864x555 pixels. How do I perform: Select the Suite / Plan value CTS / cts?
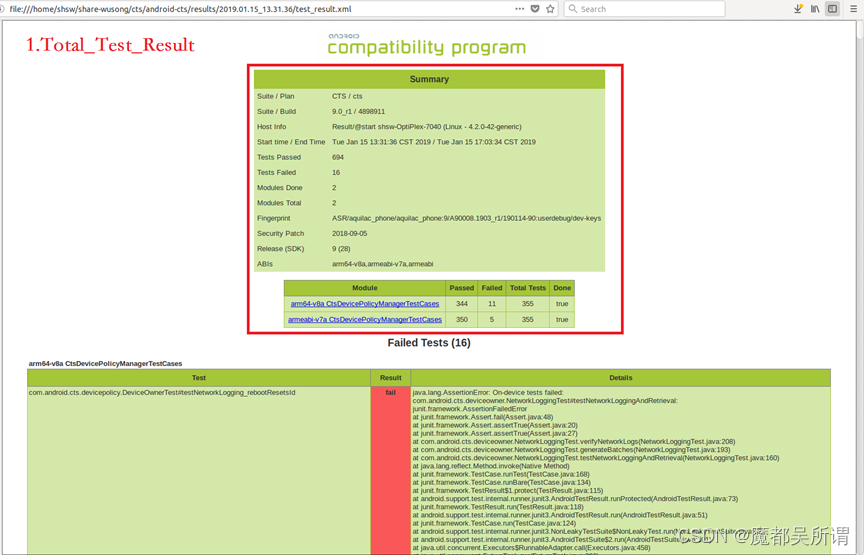347,96
